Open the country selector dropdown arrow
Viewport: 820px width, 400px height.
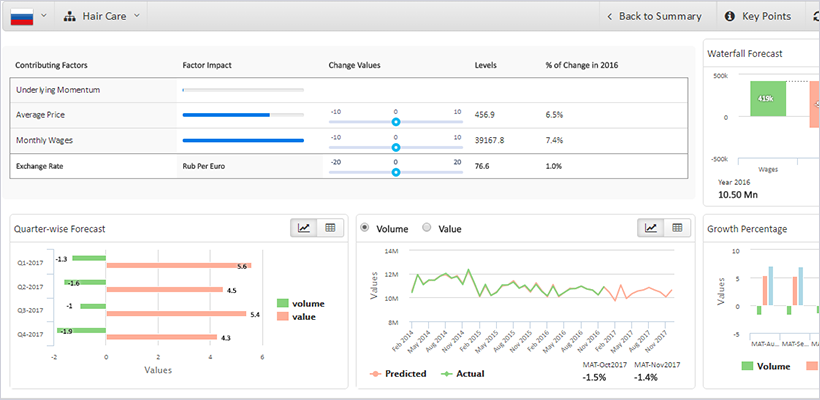pyautogui.click(x=43, y=16)
